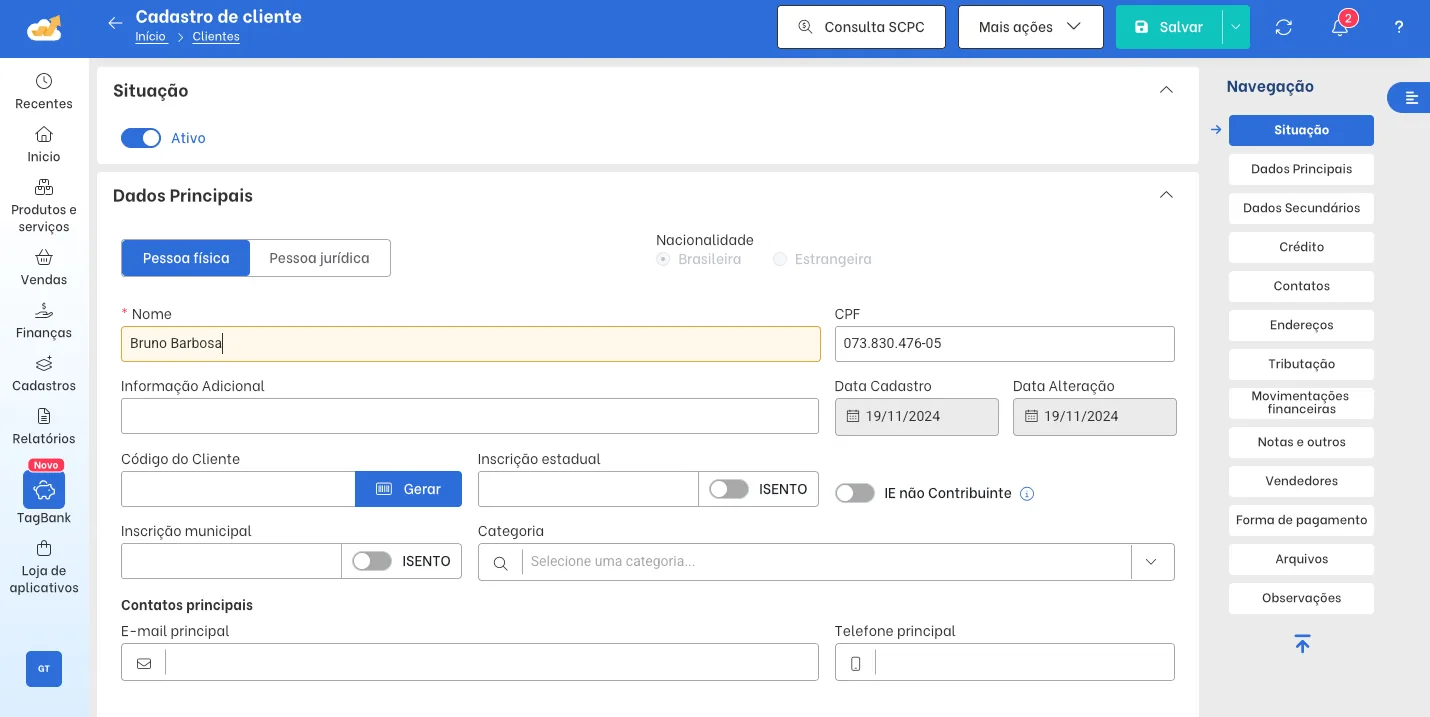Click scroll-to-top arrow in Navegação
Image resolution: width=1430 pixels, height=717 pixels.
pos(1301,644)
